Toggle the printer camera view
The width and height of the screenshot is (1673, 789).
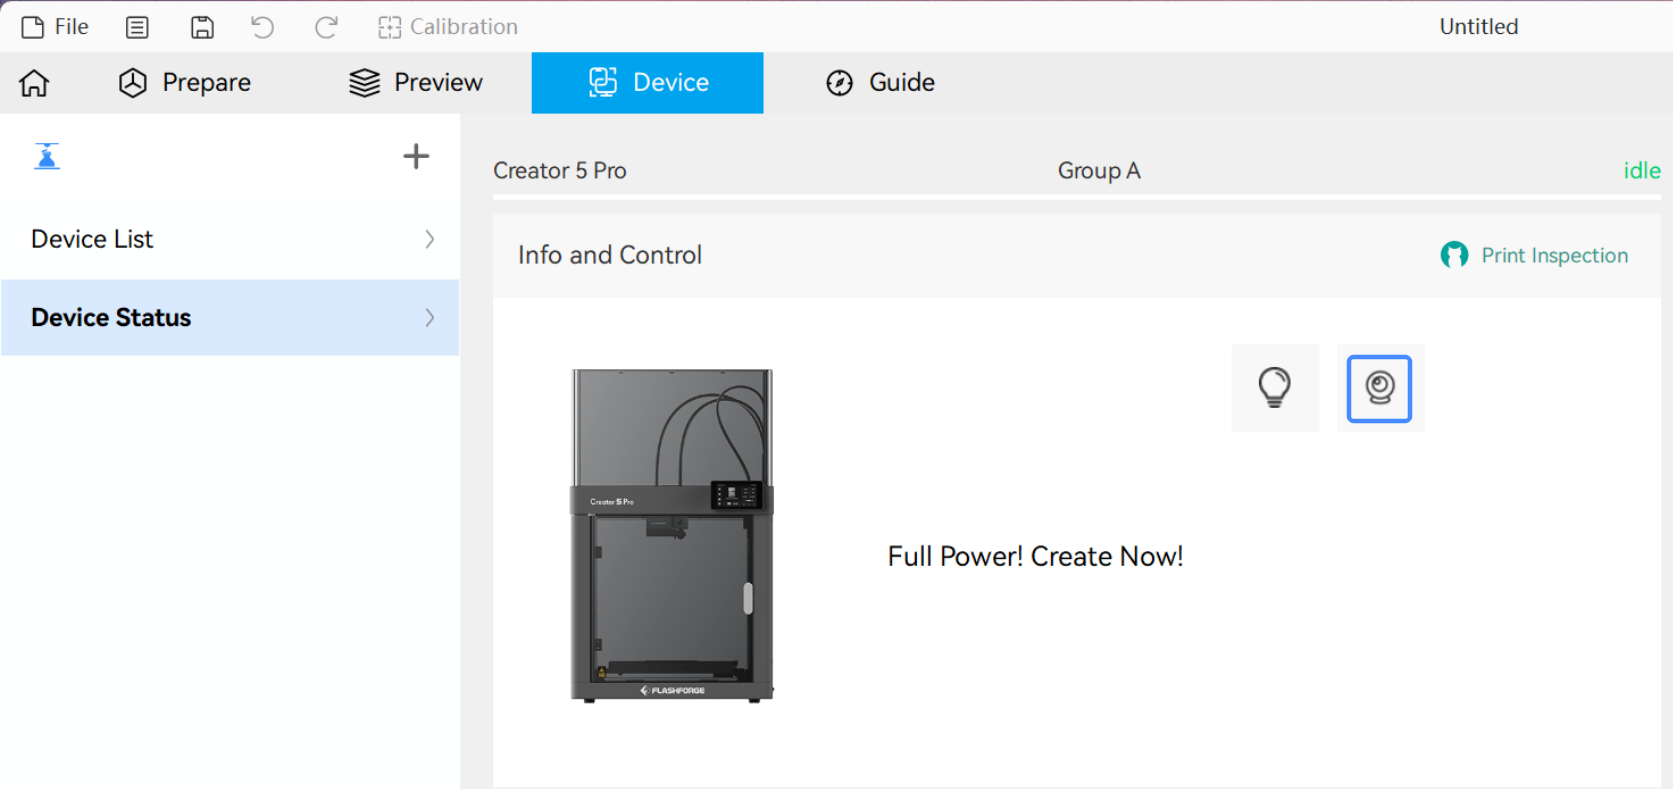click(x=1380, y=388)
